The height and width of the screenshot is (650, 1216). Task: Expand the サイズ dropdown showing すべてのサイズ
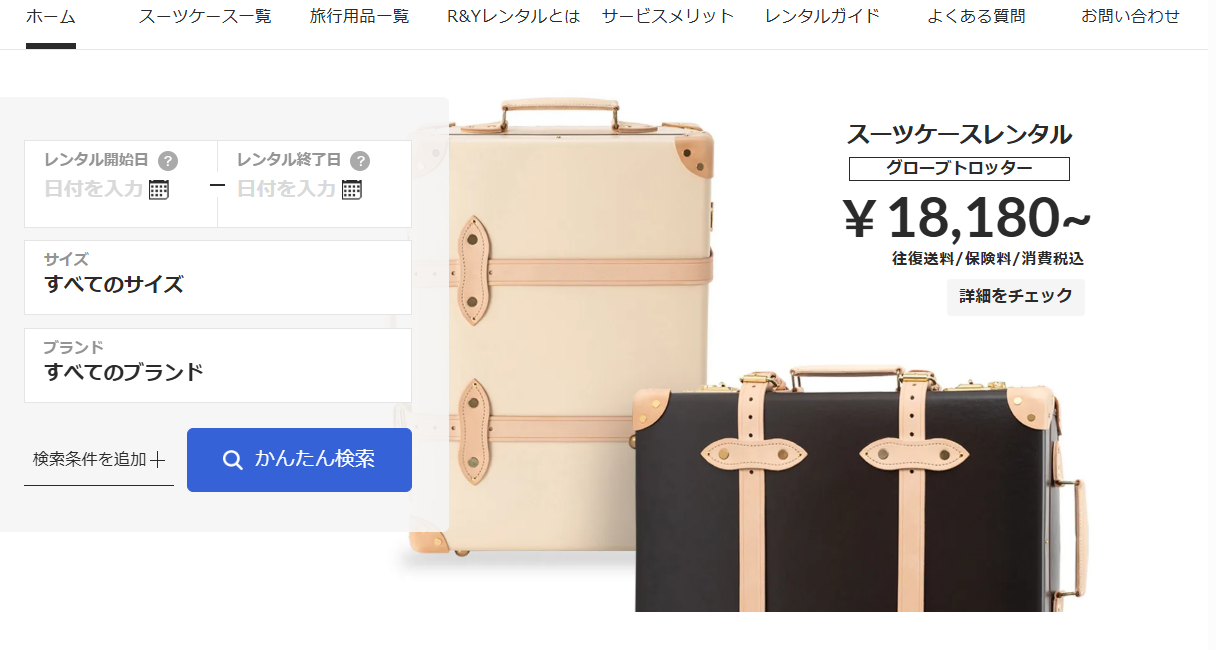click(218, 277)
